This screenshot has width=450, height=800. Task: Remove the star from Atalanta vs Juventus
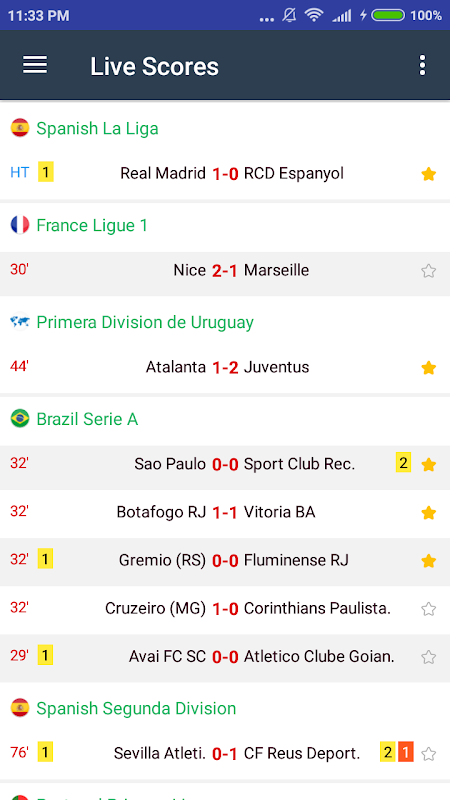pos(429,368)
